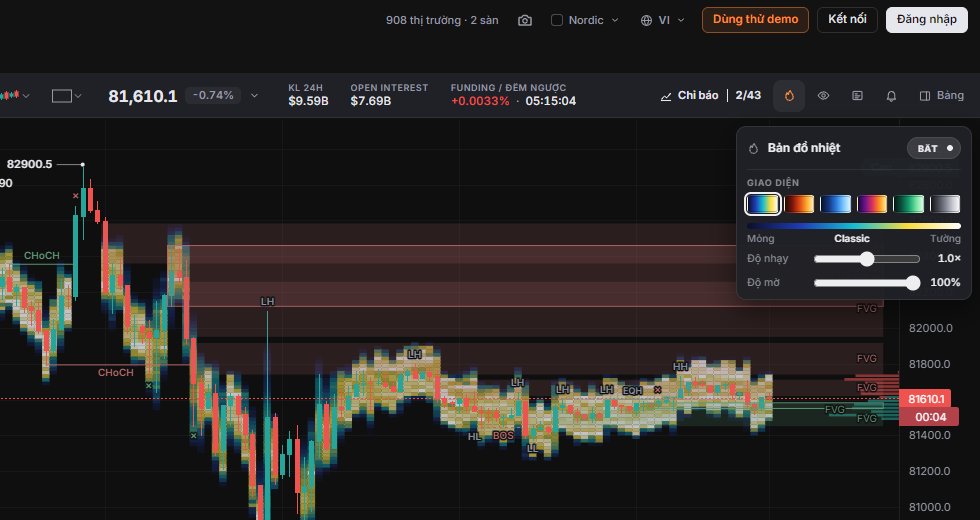
Task: Select the green heatmap color theme swatch
Action: pyautogui.click(x=908, y=204)
